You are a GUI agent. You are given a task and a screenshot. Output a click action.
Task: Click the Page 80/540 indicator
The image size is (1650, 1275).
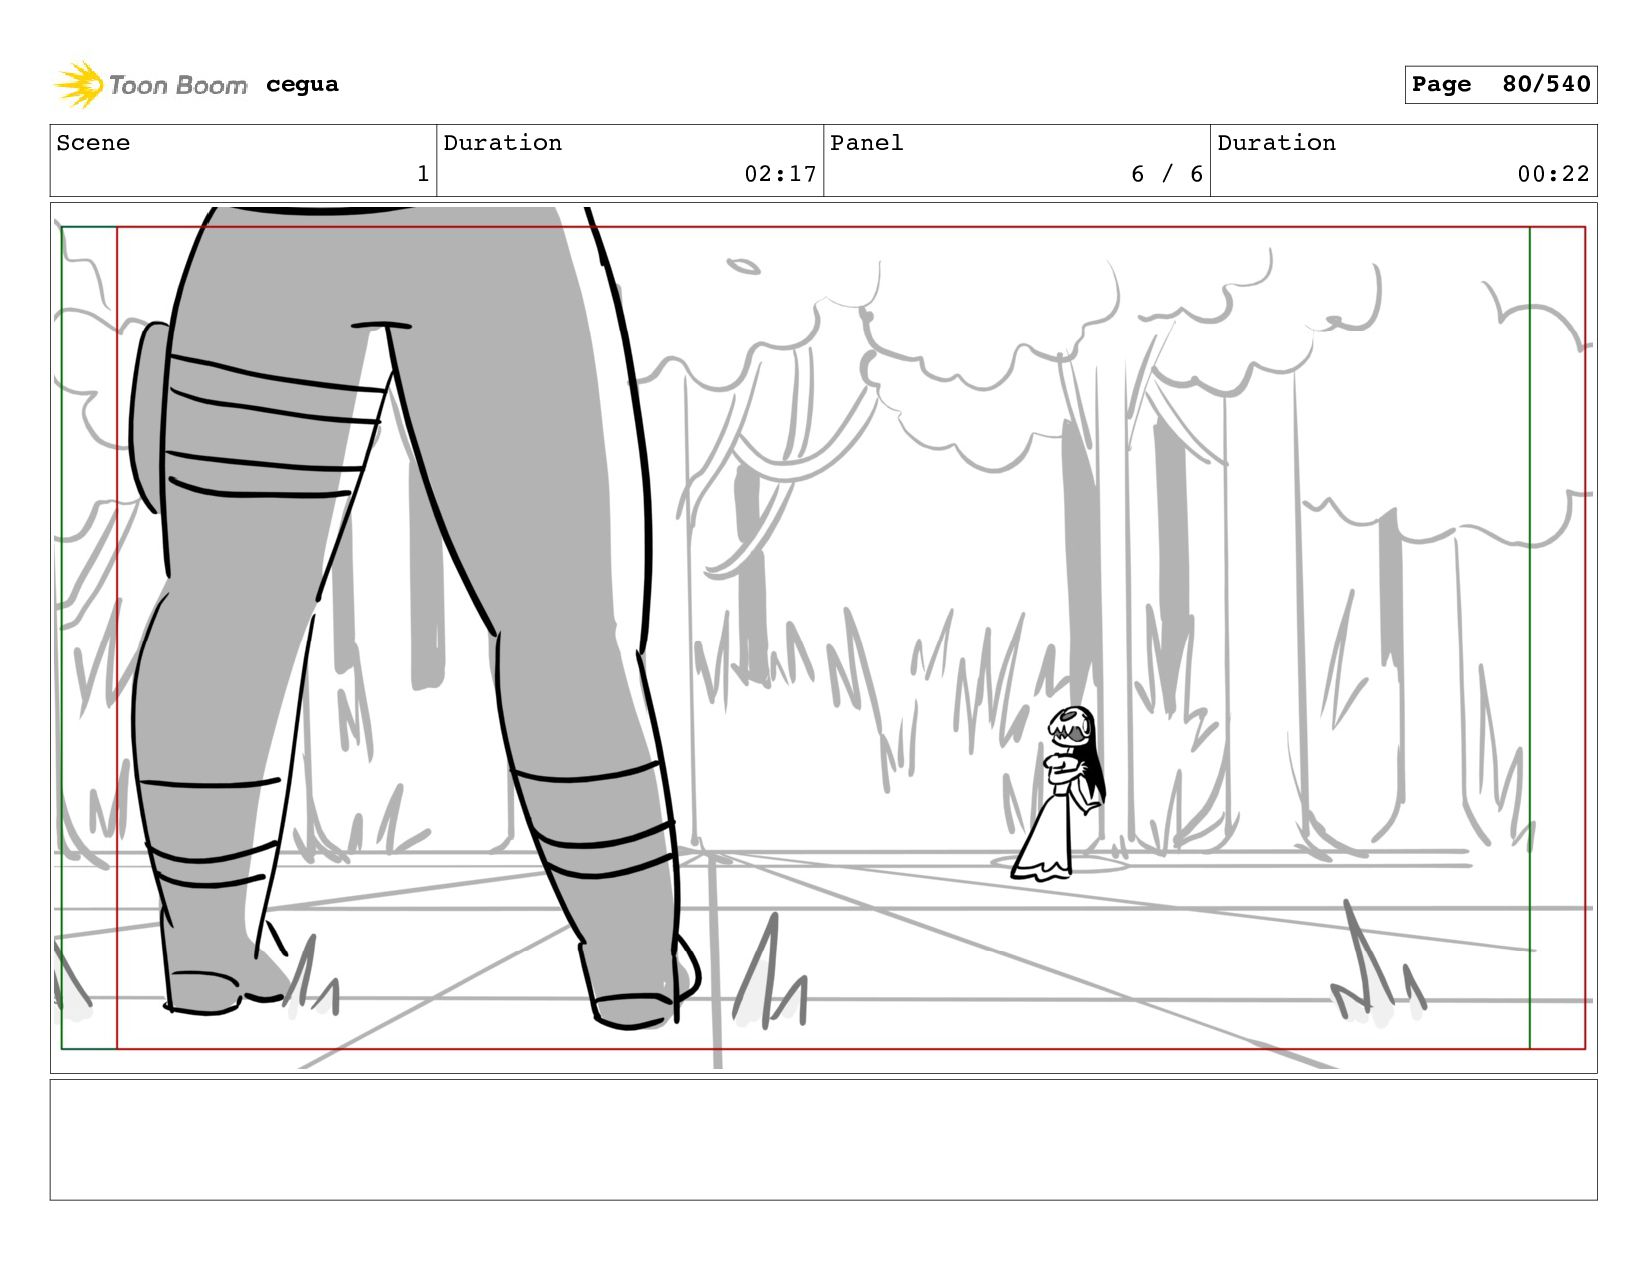point(1500,84)
